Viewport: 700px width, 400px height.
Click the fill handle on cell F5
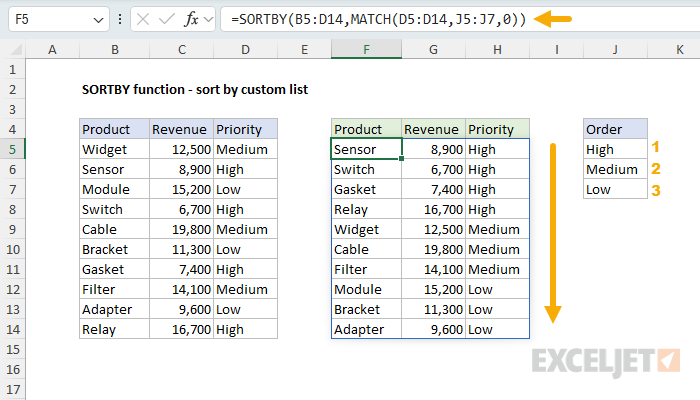[401, 158]
